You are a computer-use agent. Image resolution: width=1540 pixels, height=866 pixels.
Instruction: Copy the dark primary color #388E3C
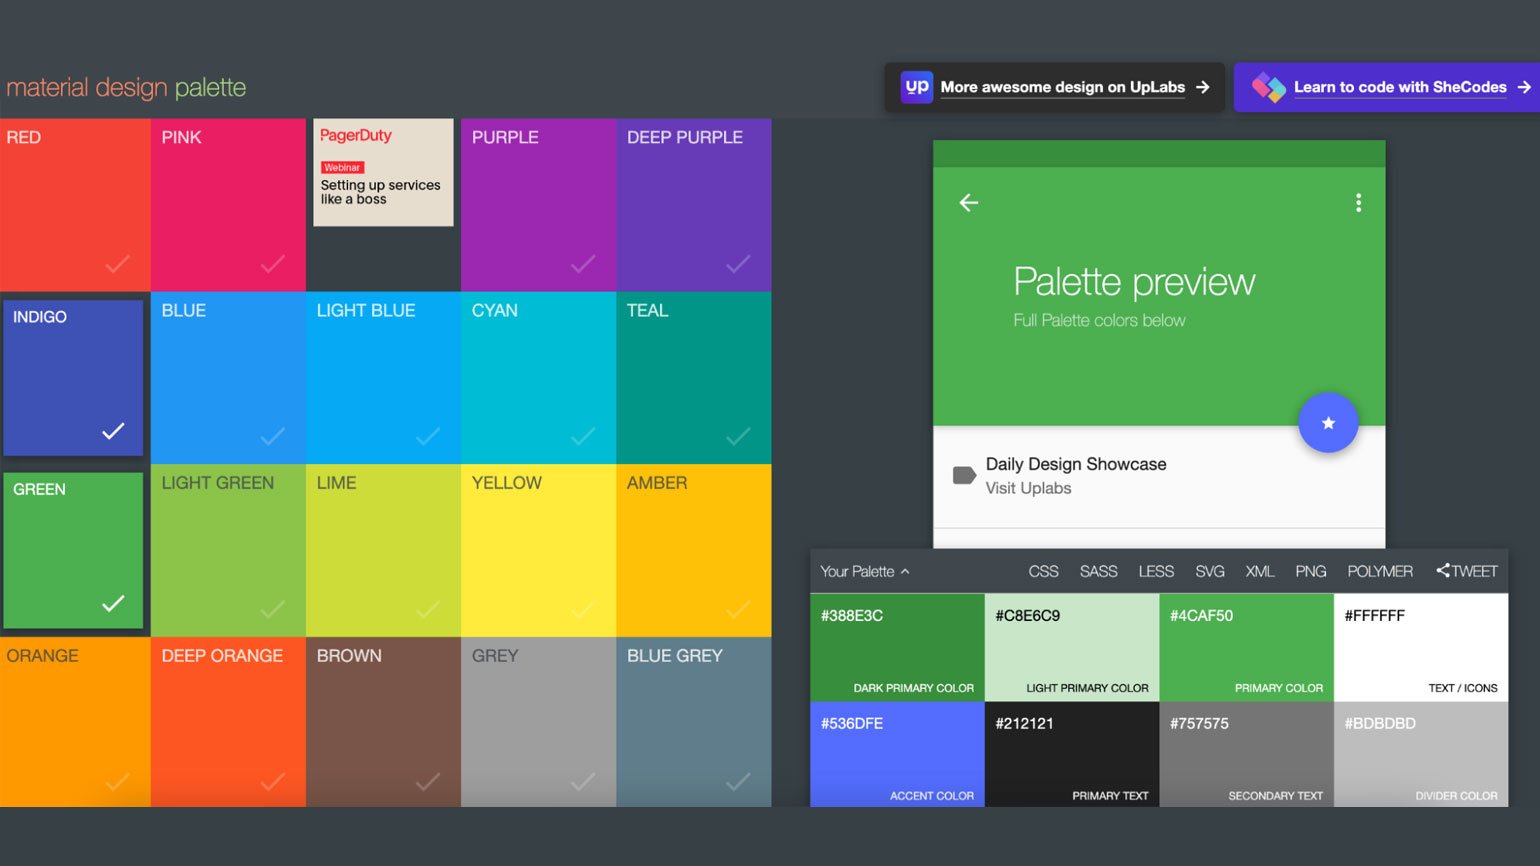click(897, 647)
